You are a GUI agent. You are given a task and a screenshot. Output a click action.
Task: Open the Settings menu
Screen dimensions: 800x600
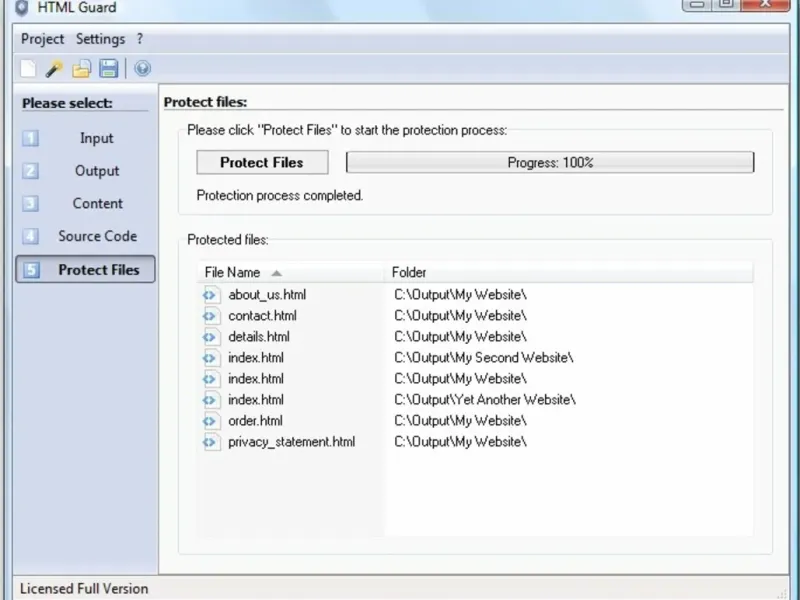(x=101, y=39)
